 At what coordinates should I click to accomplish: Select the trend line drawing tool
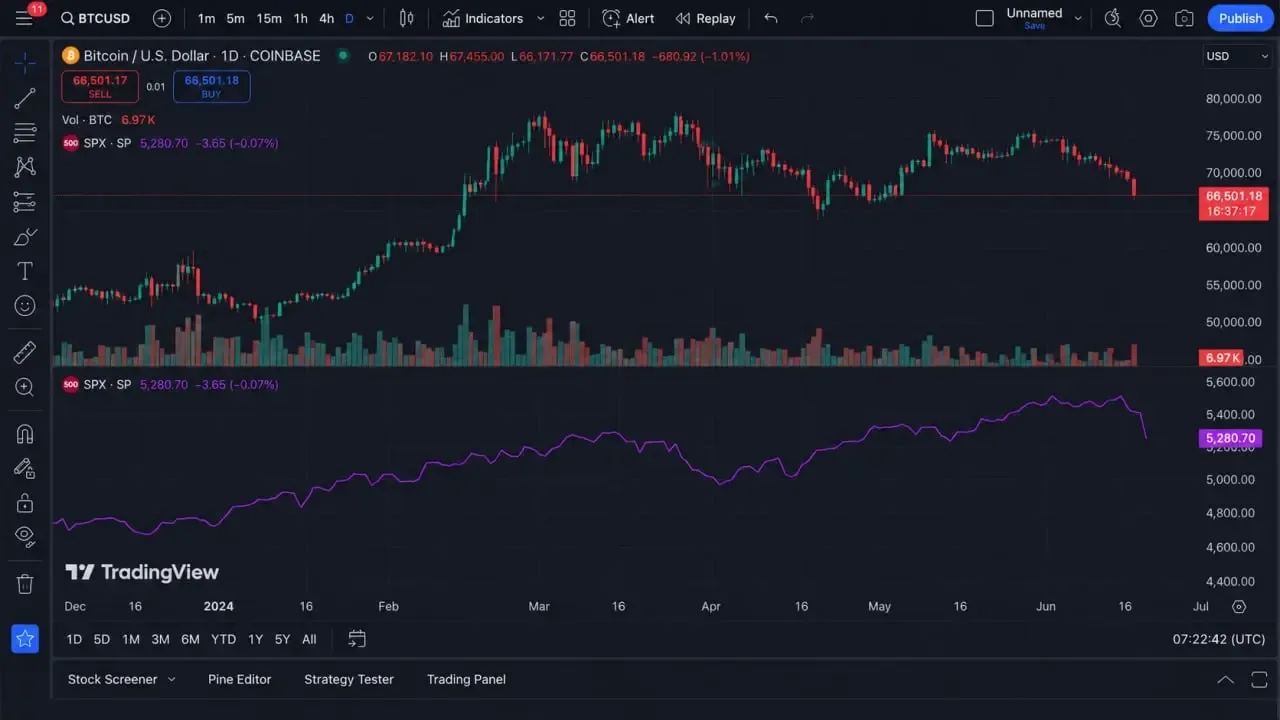25,98
